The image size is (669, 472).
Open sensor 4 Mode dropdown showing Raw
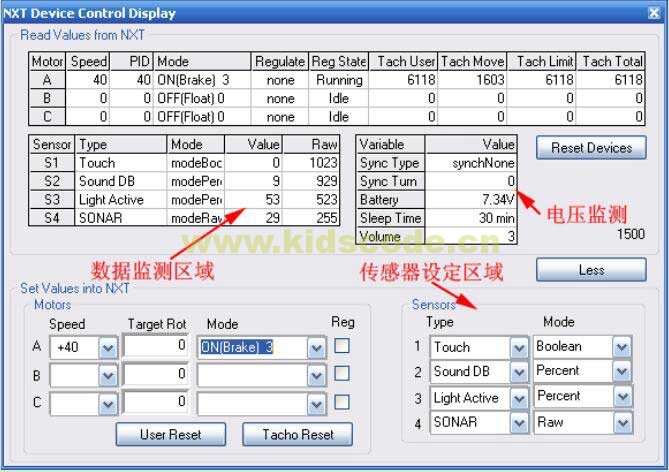click(622, 423)
